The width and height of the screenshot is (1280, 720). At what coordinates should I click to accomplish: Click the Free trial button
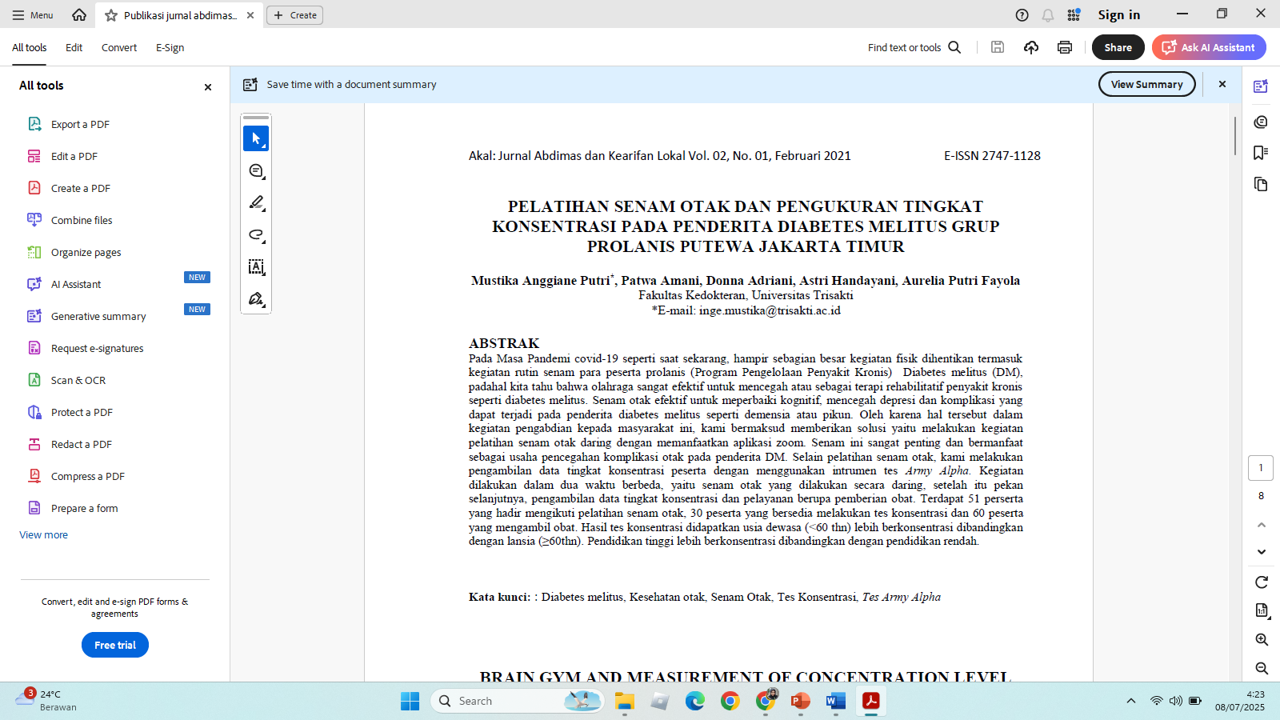click(115, 645)
